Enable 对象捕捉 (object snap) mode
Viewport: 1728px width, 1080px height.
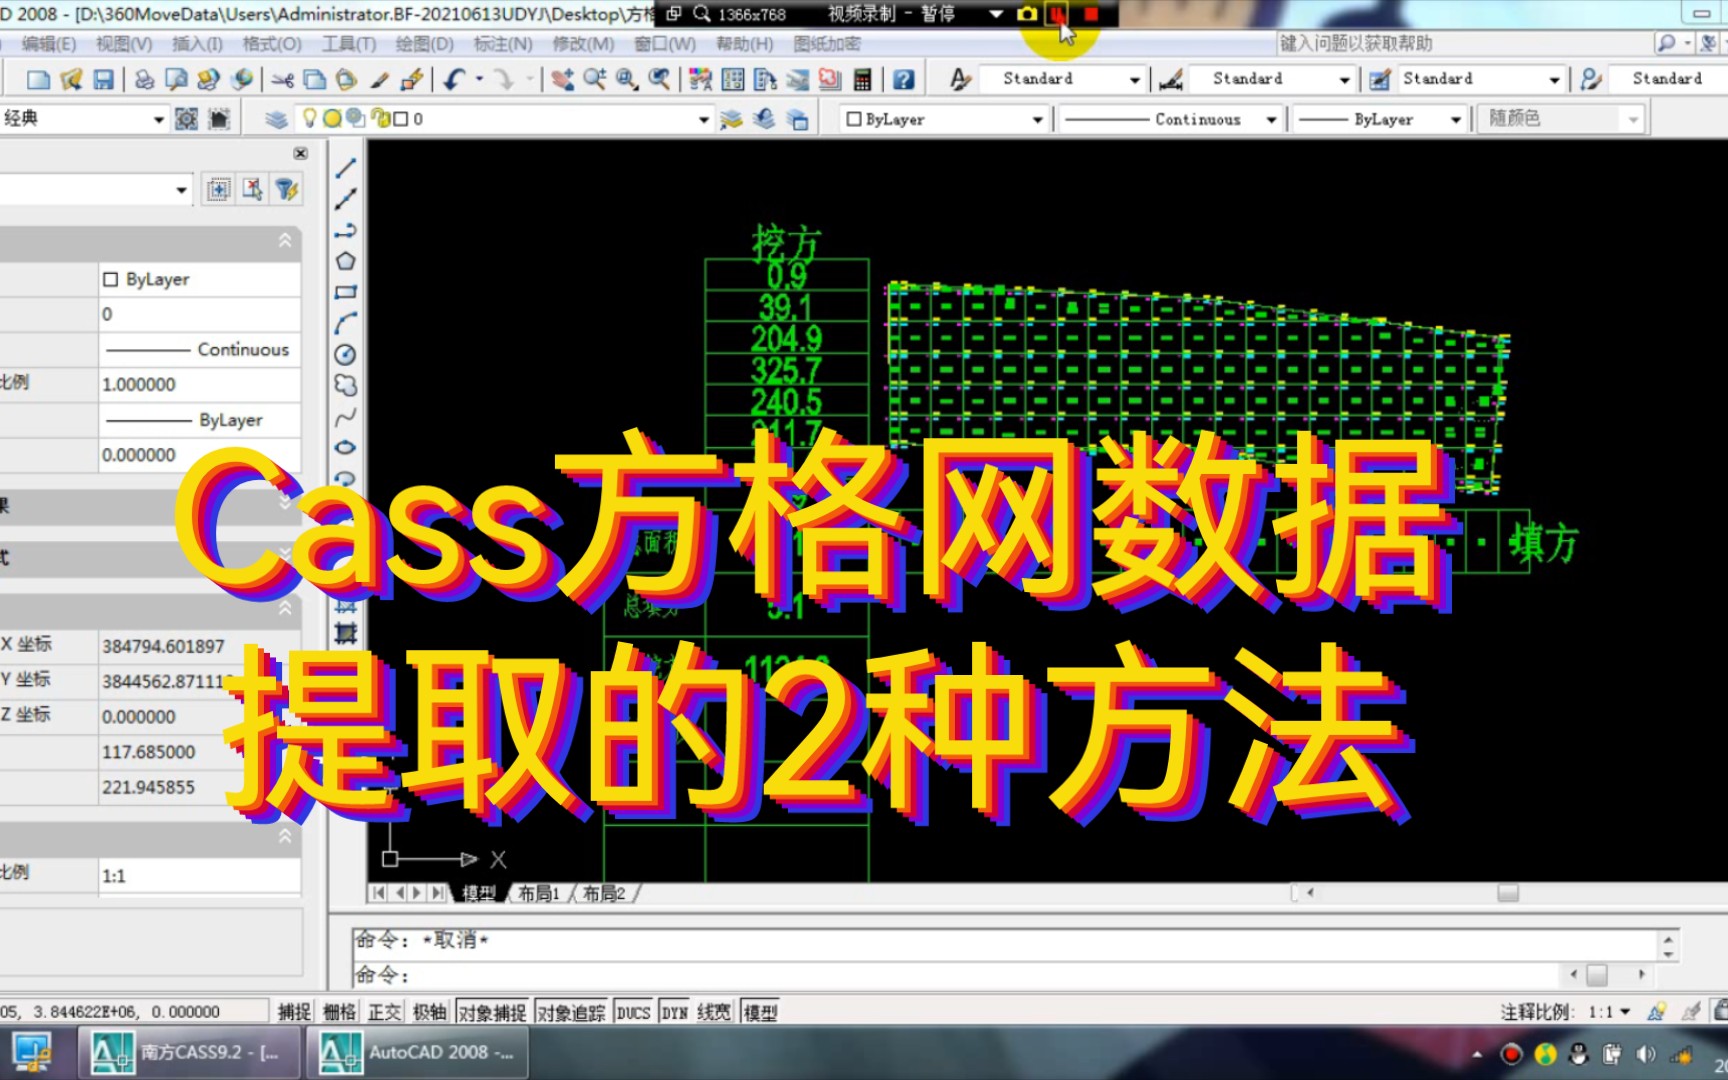pos(491,1011)
